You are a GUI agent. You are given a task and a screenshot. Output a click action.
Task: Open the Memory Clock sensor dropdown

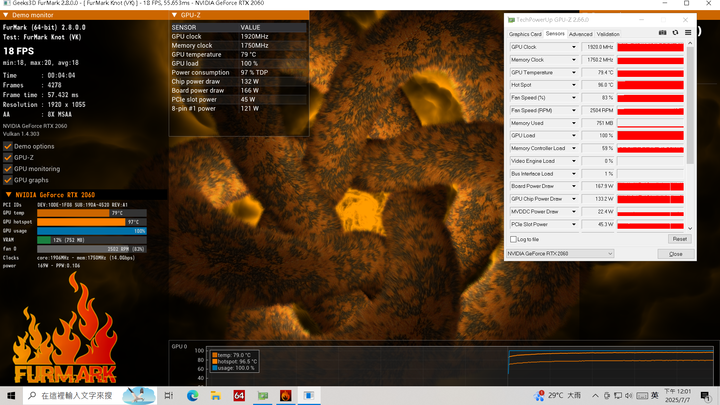coord(574,60)
